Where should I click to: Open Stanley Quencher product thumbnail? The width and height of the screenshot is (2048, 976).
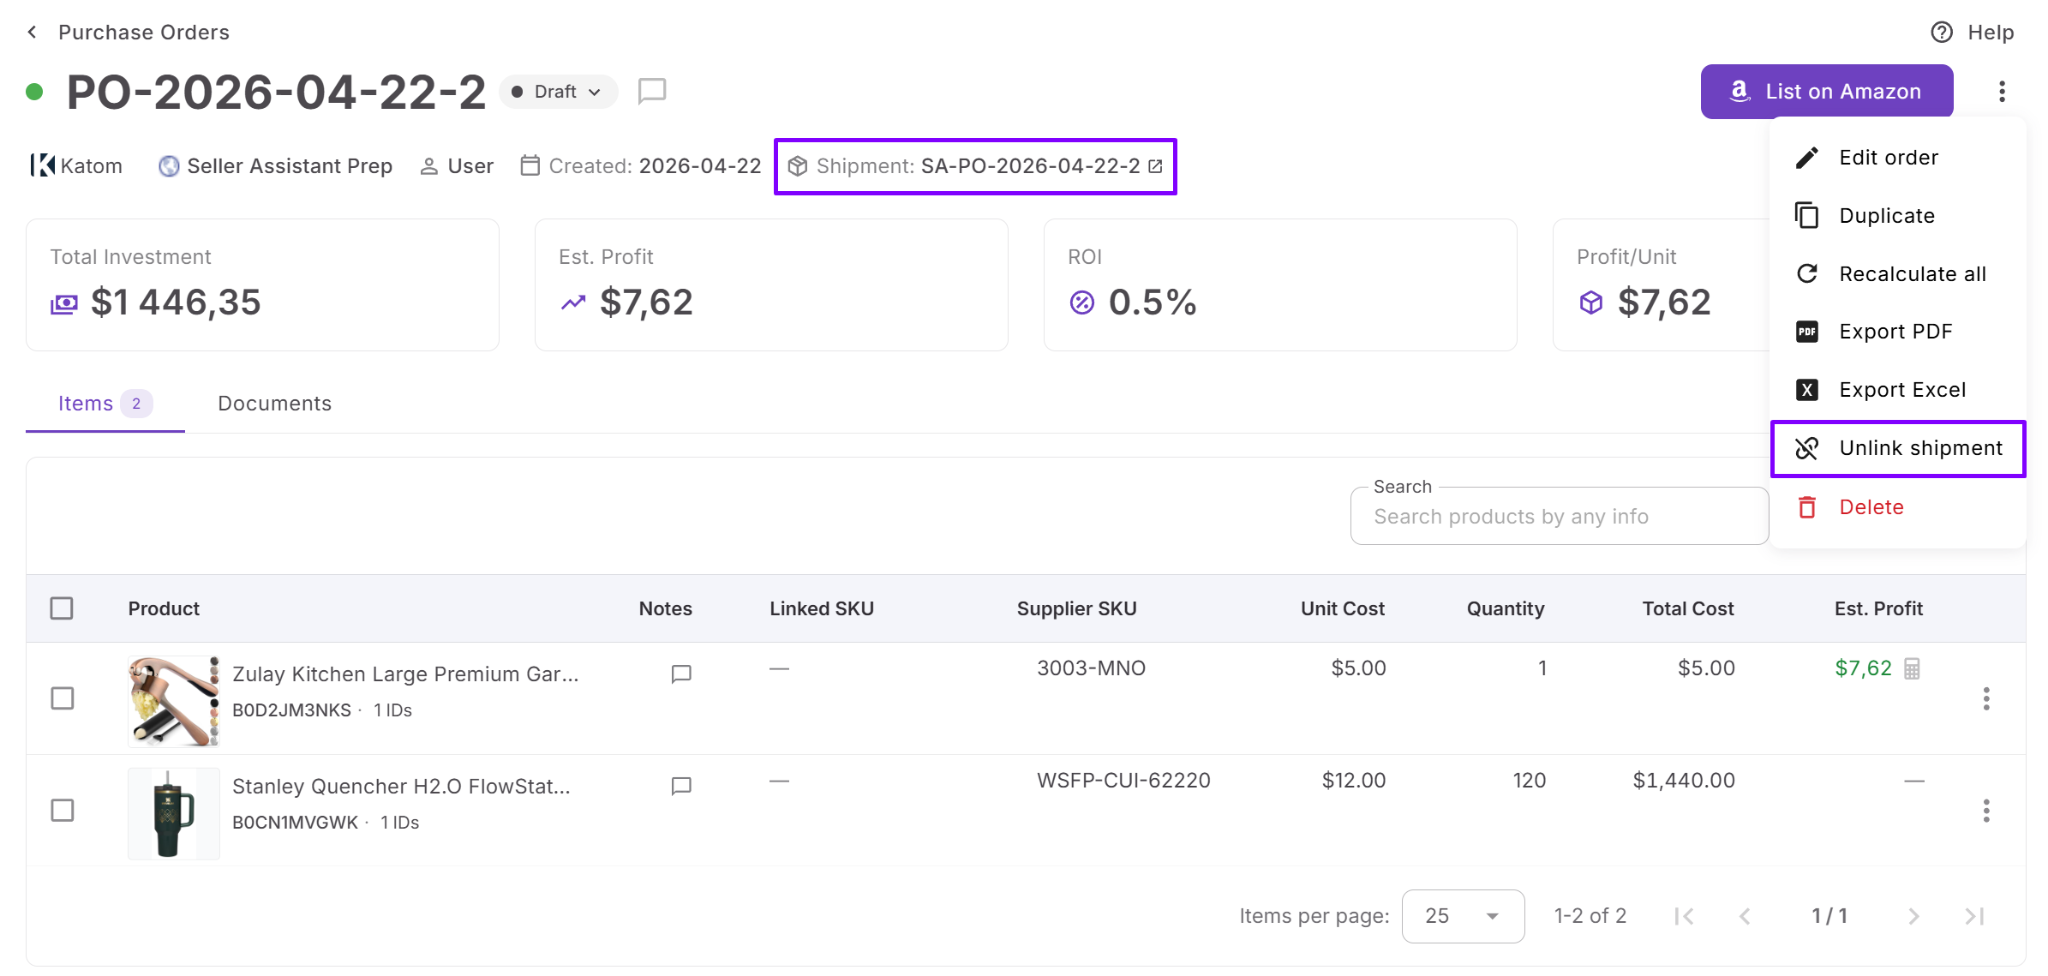pos(174,813)
